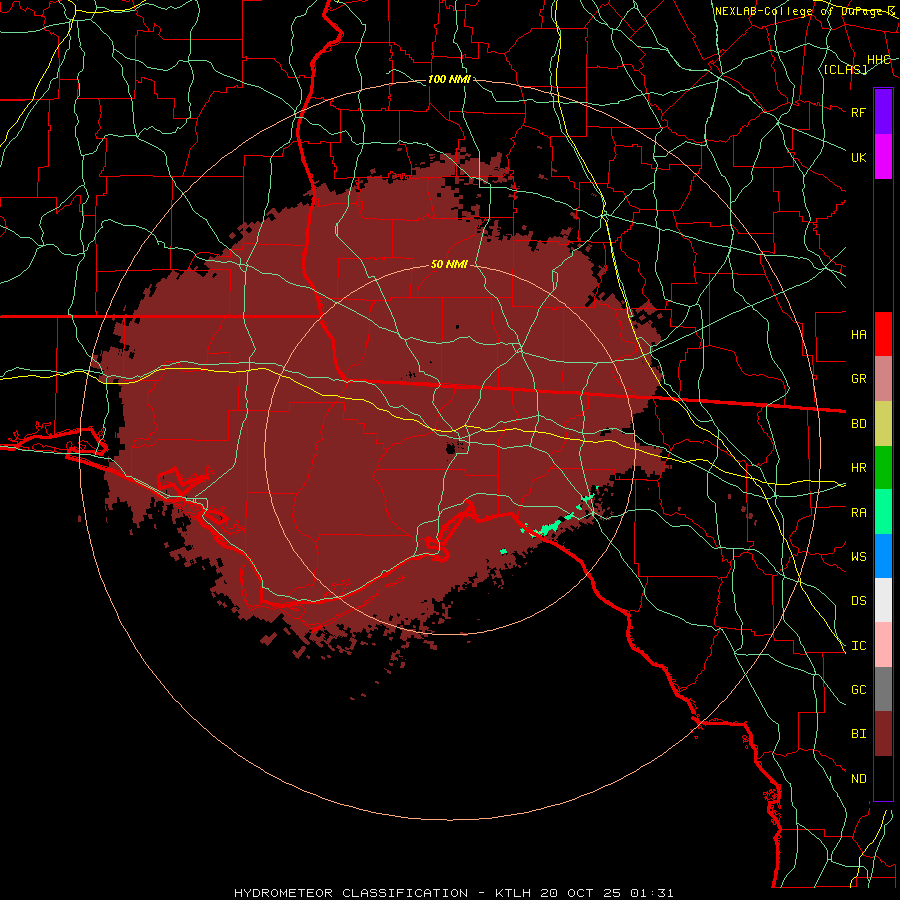Click the HYDROMETEOR CLASSIFICATION title text
Screen dimensions: 900x900
tap(351, 893)
